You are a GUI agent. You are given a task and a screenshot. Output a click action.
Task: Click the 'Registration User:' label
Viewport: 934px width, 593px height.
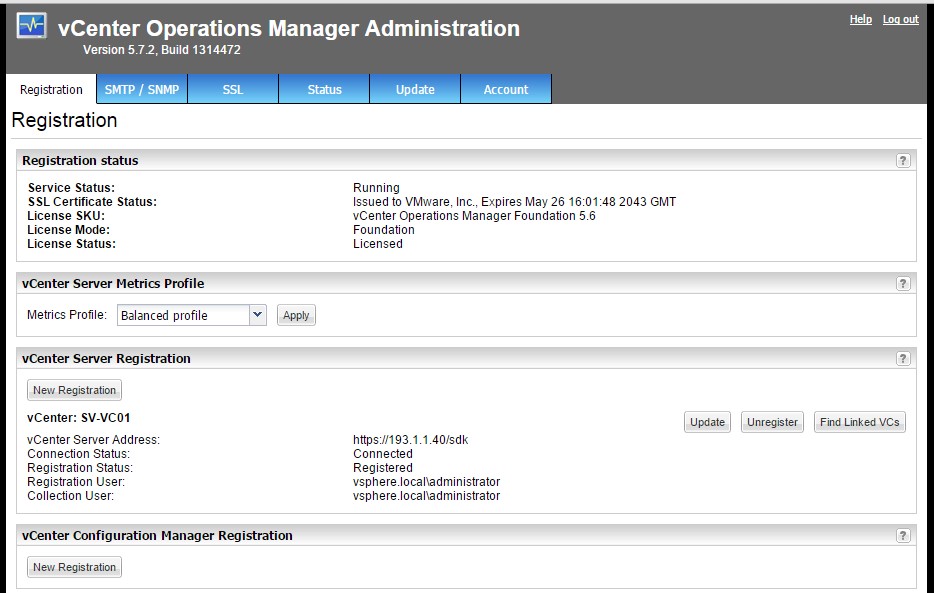click(x=76, y=482)
